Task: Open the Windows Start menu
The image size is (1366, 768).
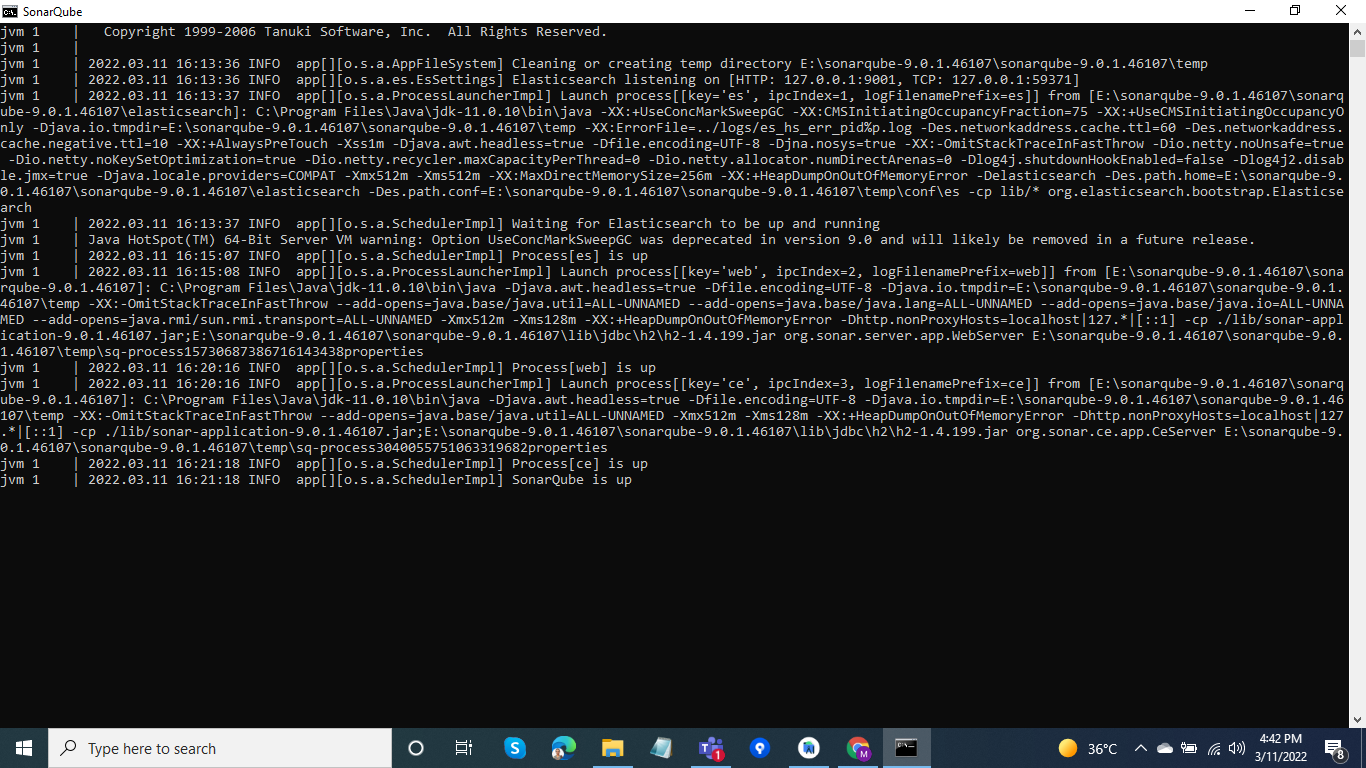Action: pyautogui.click(x=22, y=748)
